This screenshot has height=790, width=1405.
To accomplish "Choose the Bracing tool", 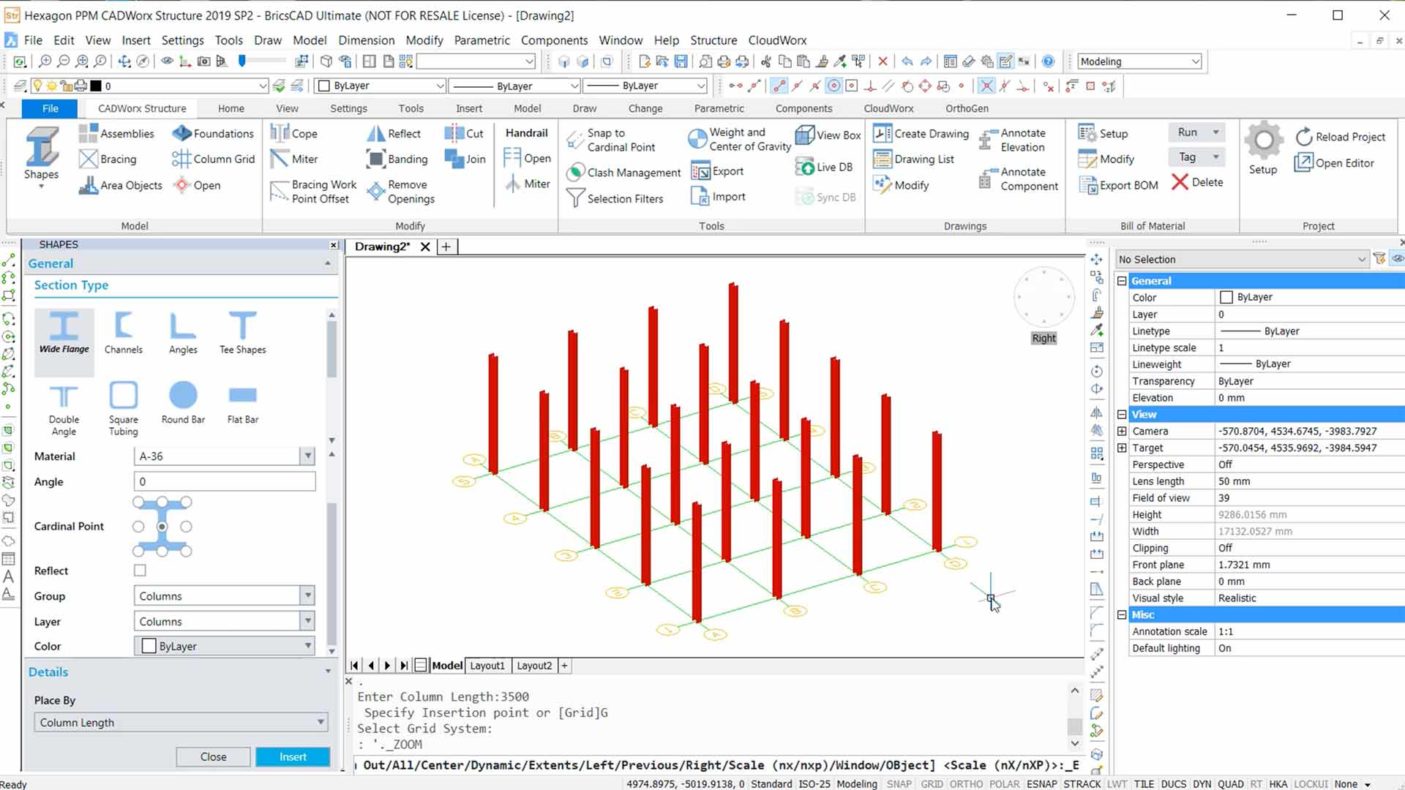I will click(107, 159).
